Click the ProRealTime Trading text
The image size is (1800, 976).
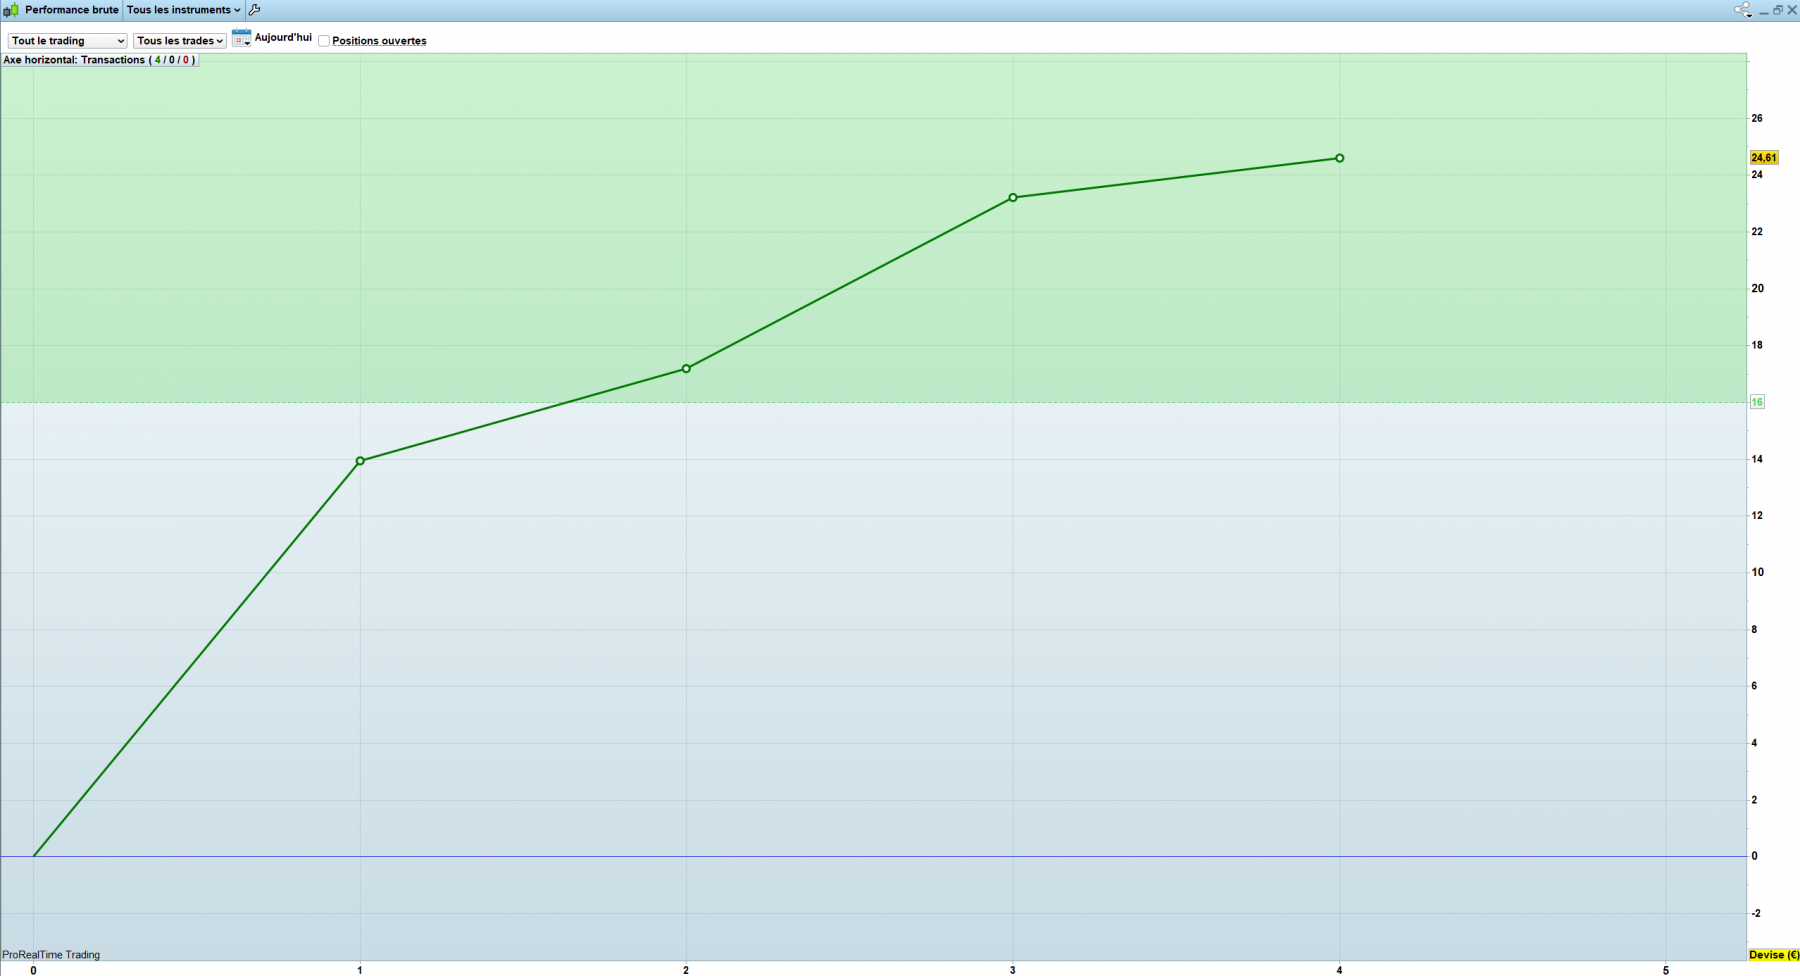(x=51, y=955)
